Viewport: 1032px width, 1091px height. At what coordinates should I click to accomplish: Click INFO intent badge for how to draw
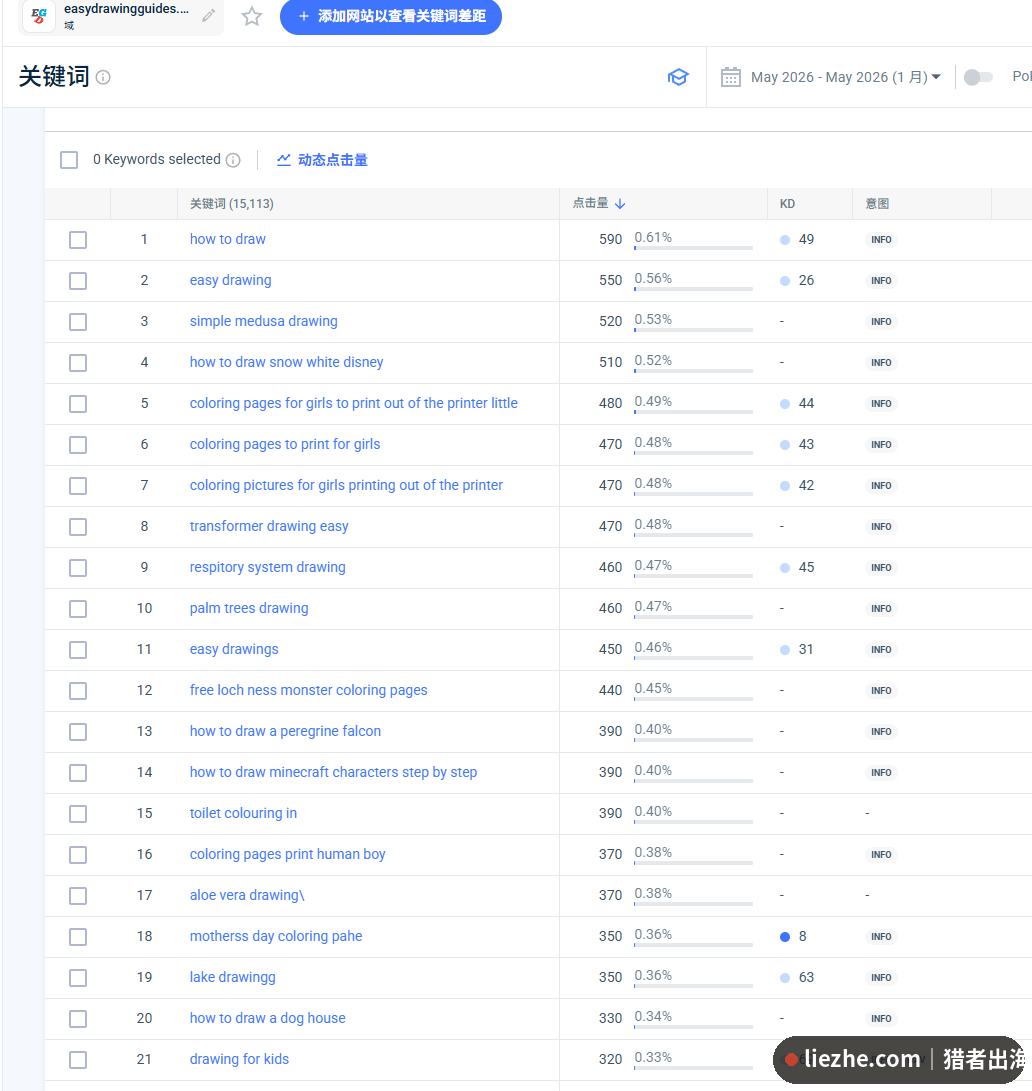(x=881, y=240)
